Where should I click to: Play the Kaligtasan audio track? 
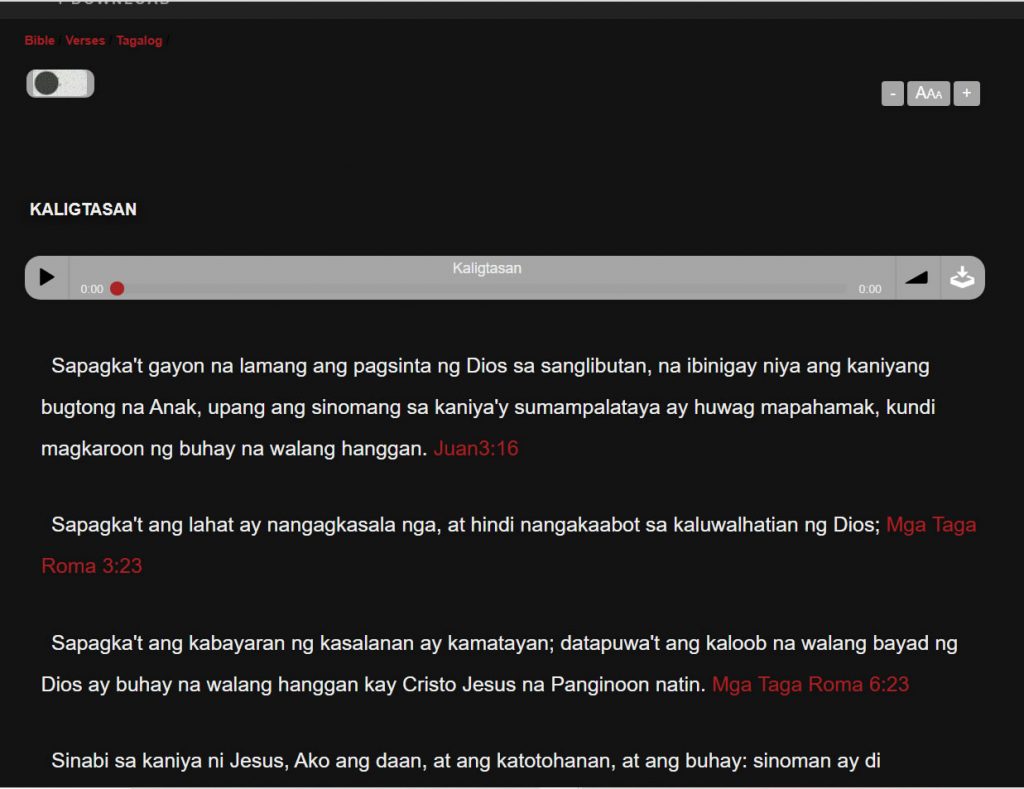[x=47, y=278]
